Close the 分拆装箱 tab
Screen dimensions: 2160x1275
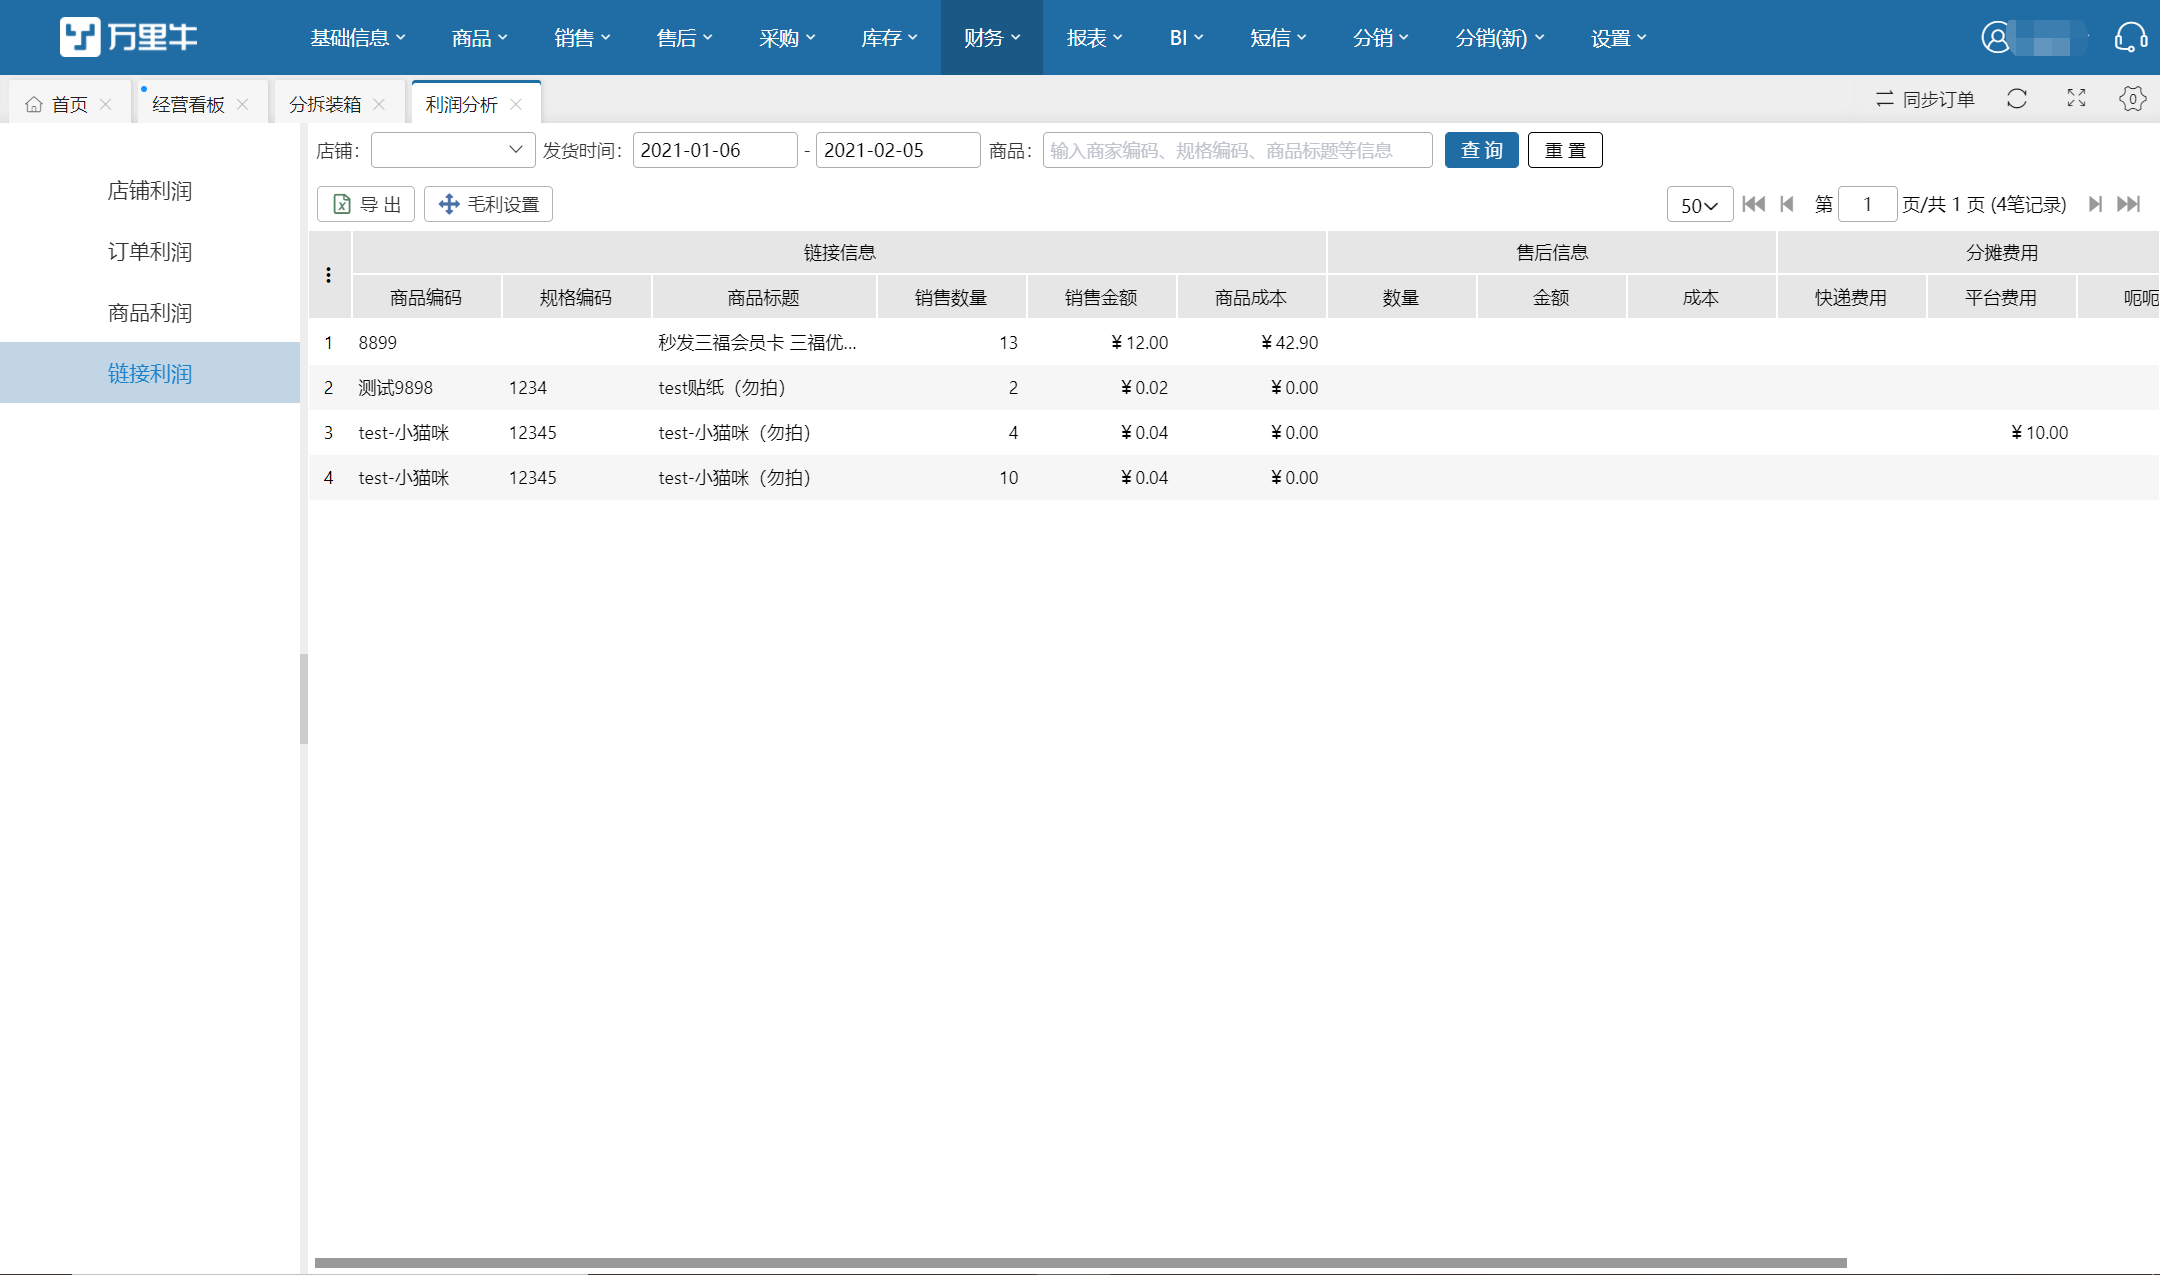pyautogui.click(x=379, y=104)
